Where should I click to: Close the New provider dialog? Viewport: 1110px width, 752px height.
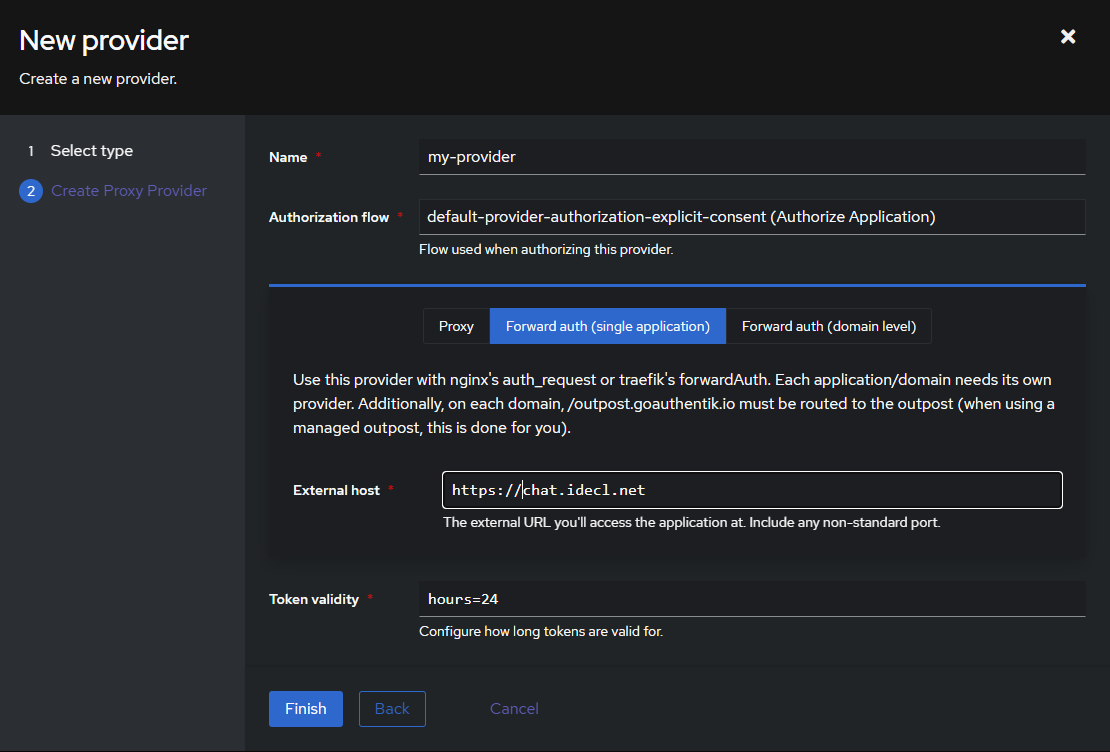[x=1068, y=37]
